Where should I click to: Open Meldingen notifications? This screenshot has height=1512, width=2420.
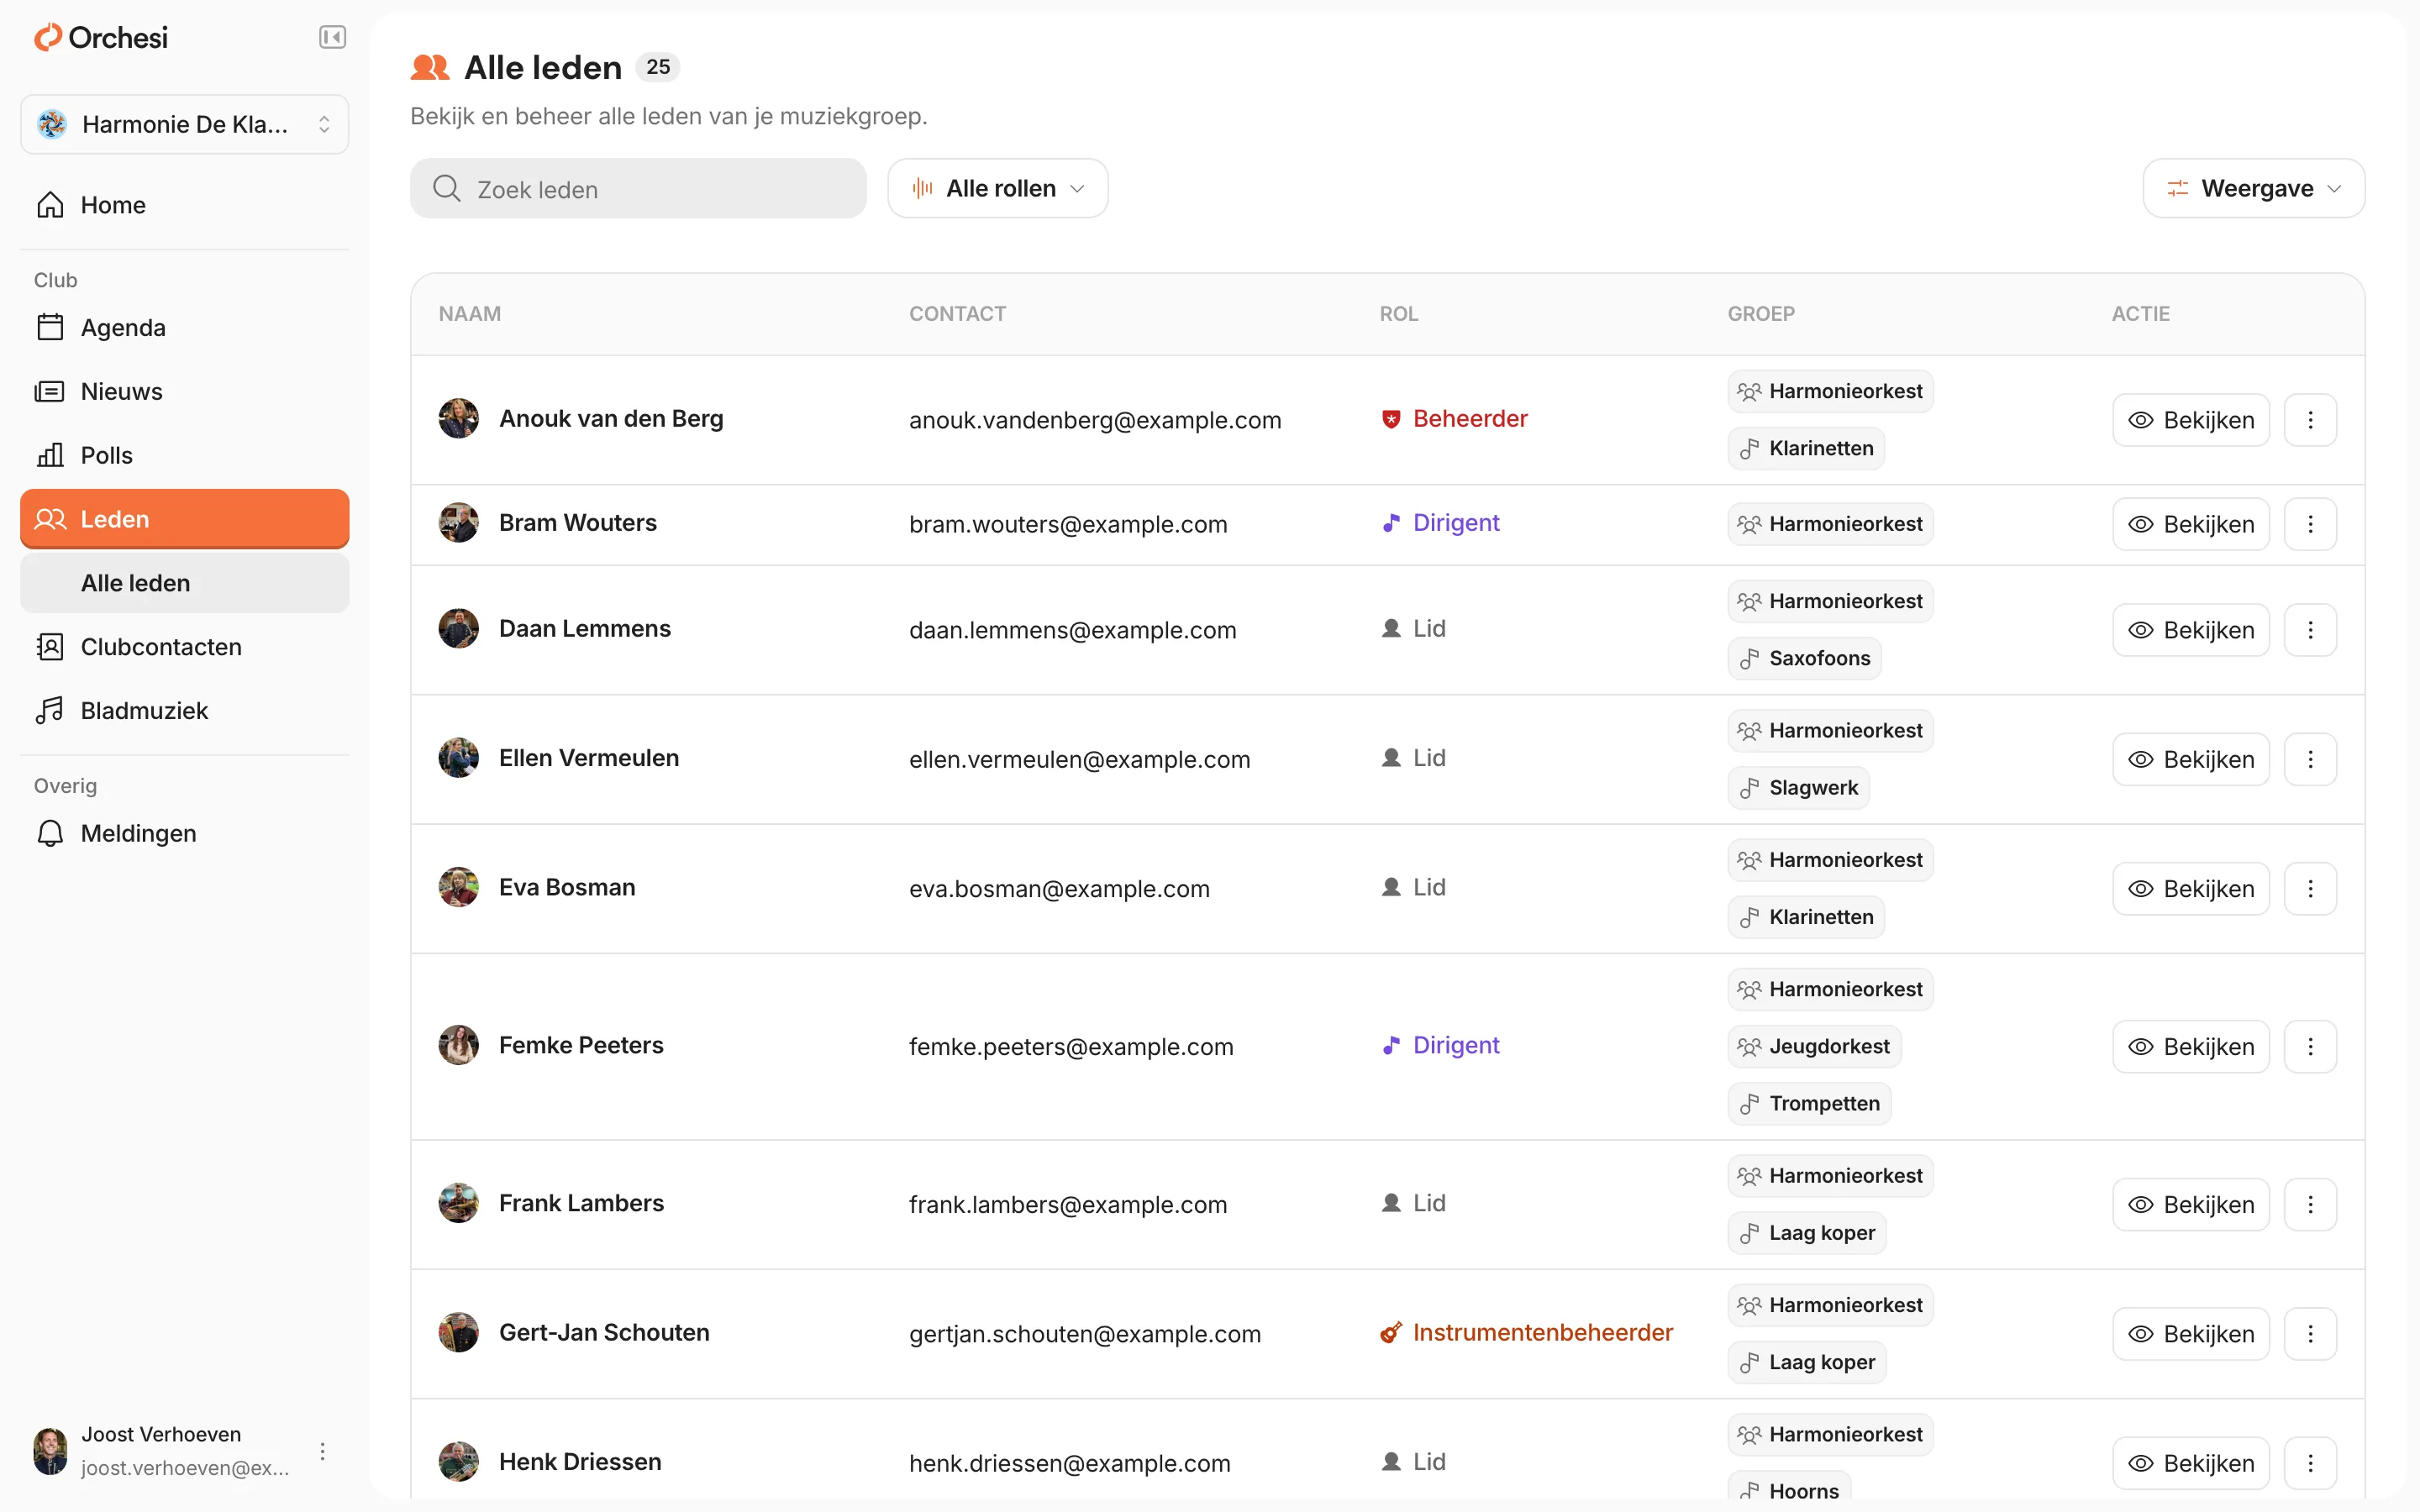(185, 834)
